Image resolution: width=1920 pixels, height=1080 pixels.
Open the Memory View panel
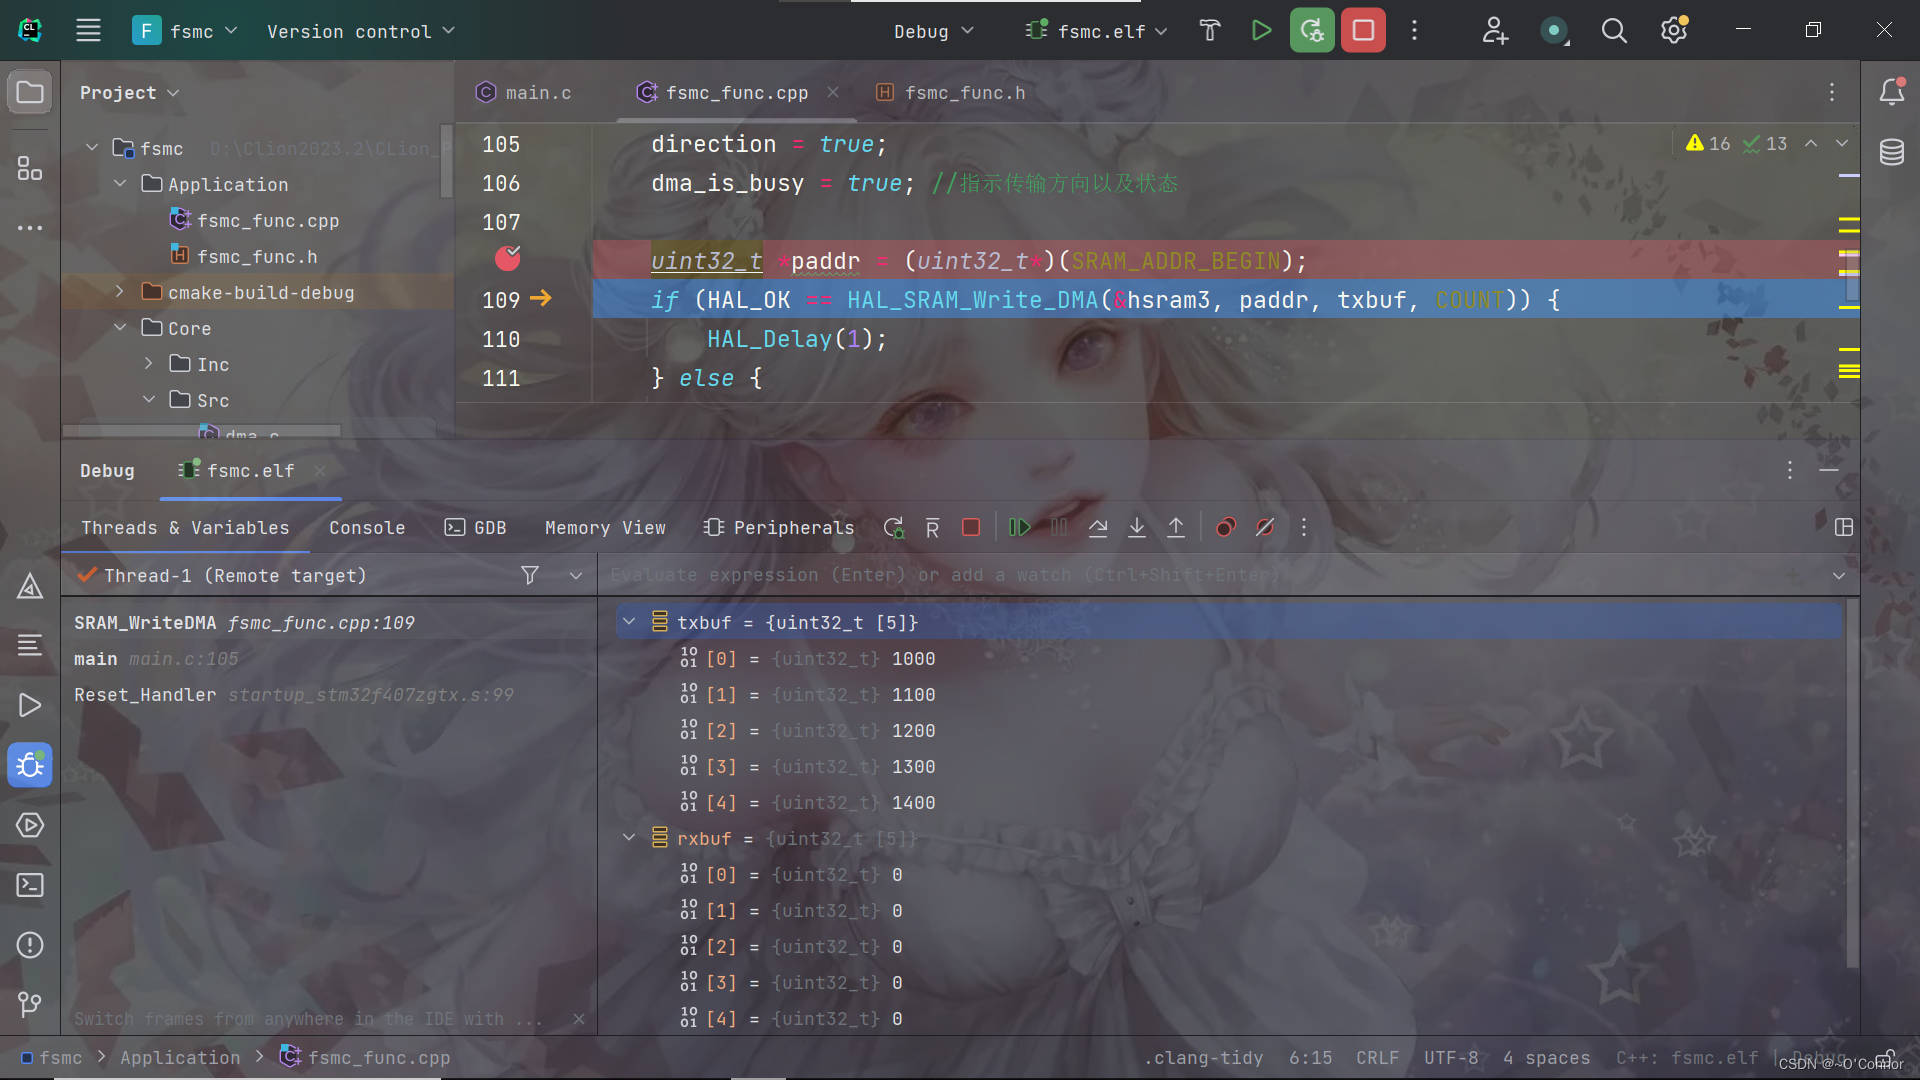[605, 527]
